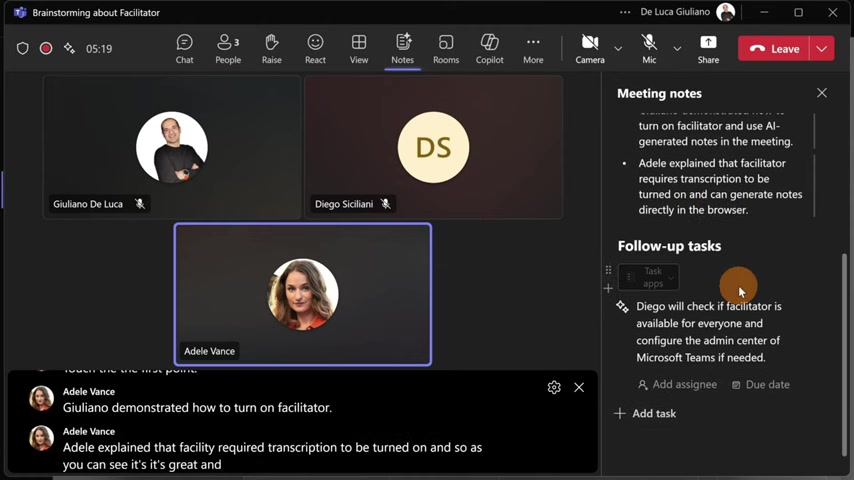Add assignee to Diego task
Image resolution: width=854 pixels, height=480 pixels.
coord(677,385)
